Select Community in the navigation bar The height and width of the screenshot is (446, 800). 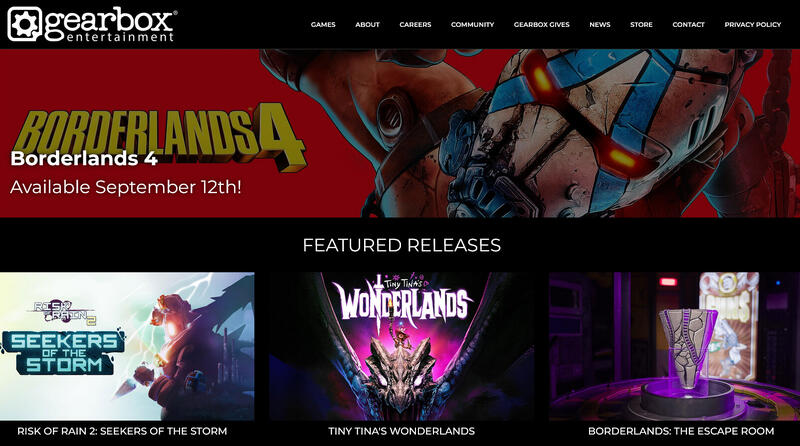pyautogui.click(x=472, y=24)
